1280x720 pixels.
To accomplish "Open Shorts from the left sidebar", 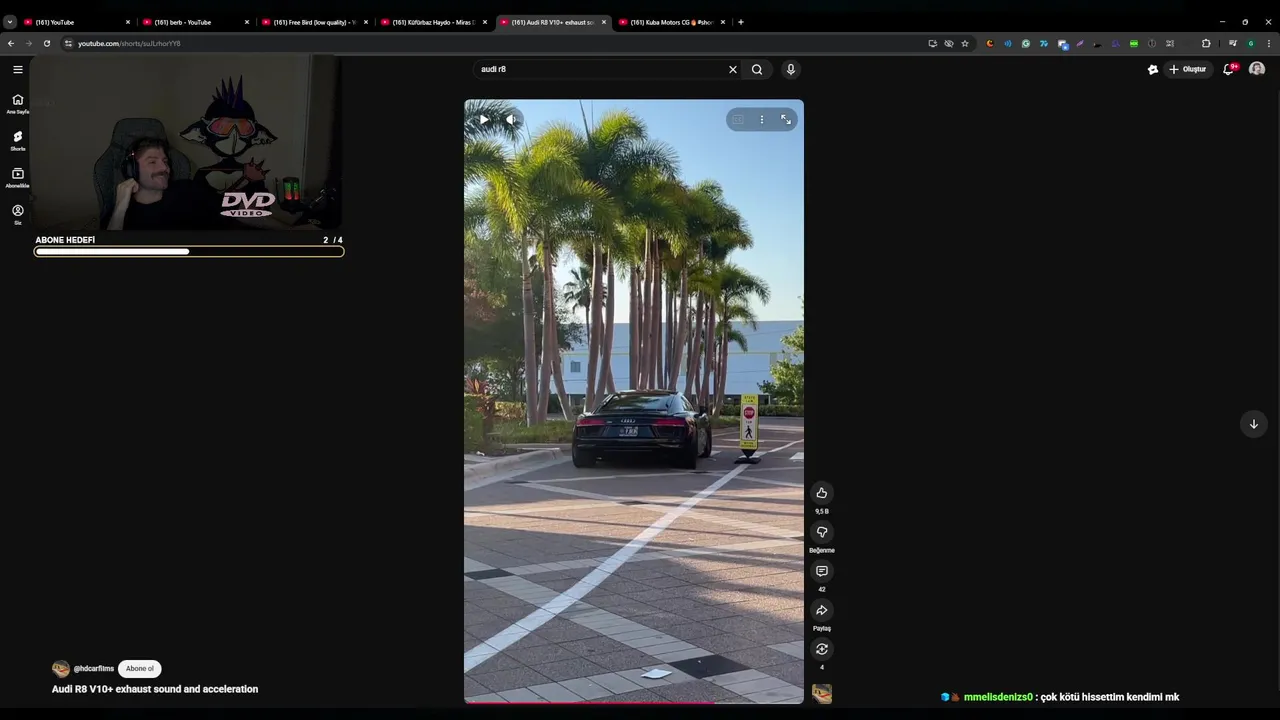I will (18, 140).
